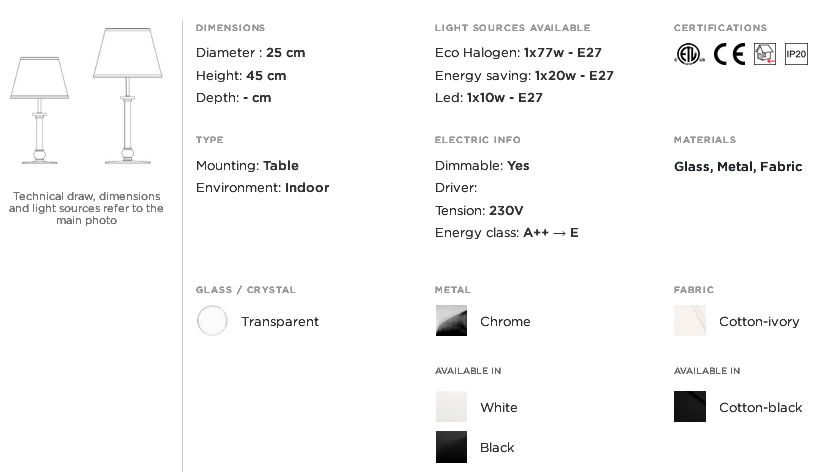The image size is (827, 472).
Task: Click the Chrome label text
Action: click(505, 321)
